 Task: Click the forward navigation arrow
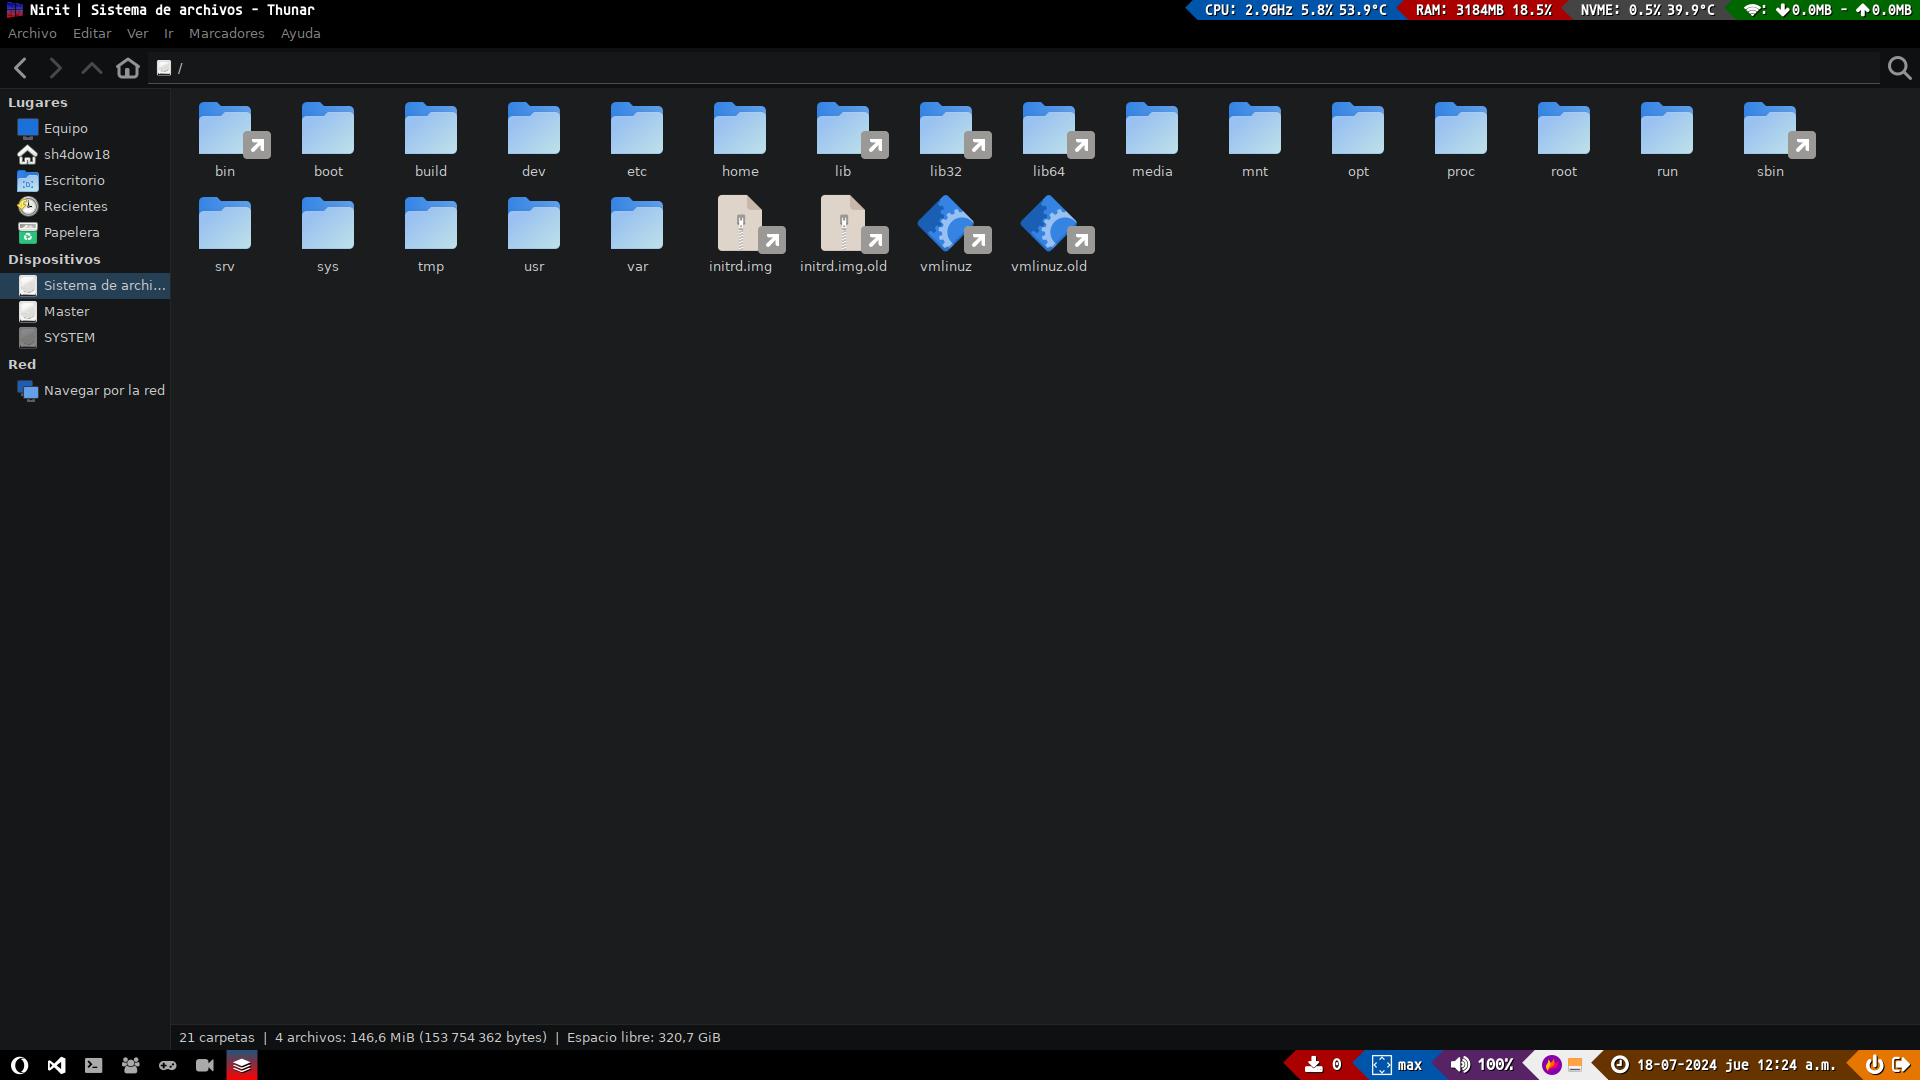tap(56, 68)
